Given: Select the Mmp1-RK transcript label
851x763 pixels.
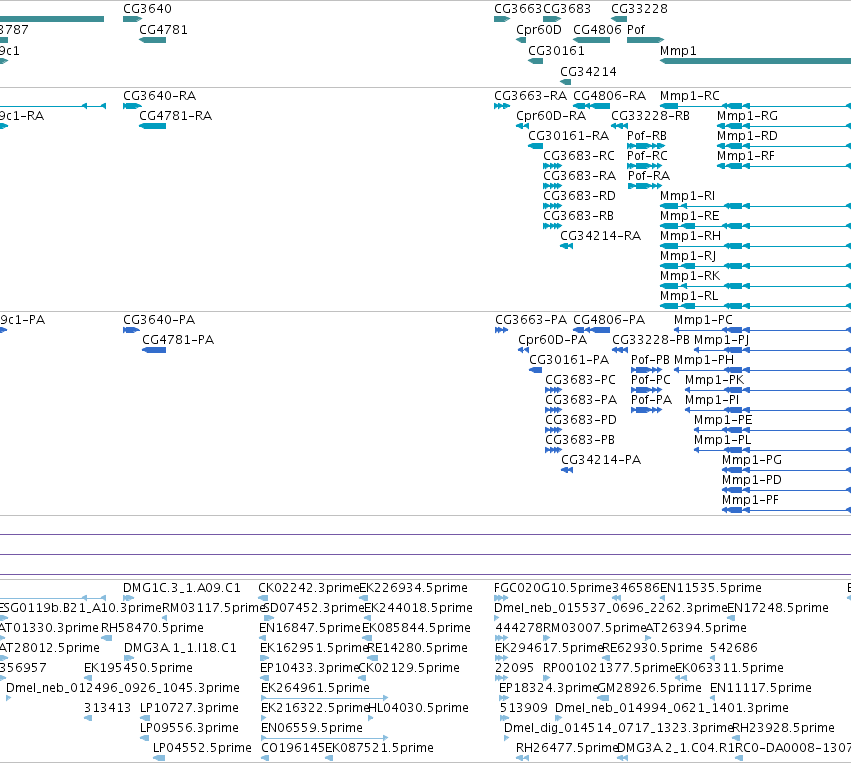Looking at the screenshot, I should click(x=690, y=276).
